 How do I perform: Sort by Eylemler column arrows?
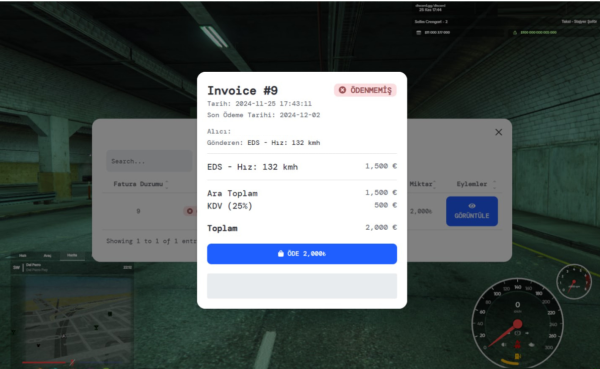coord(494,184)
